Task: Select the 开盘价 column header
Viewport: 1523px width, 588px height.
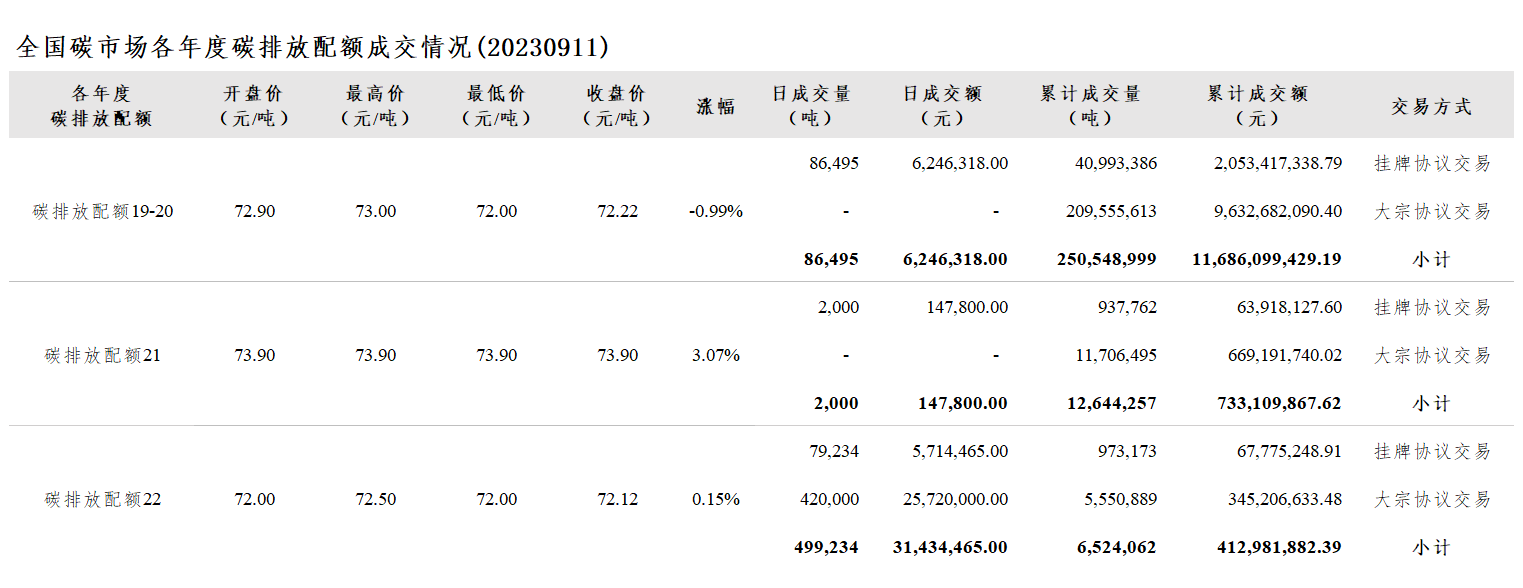Action: [254, 106]
